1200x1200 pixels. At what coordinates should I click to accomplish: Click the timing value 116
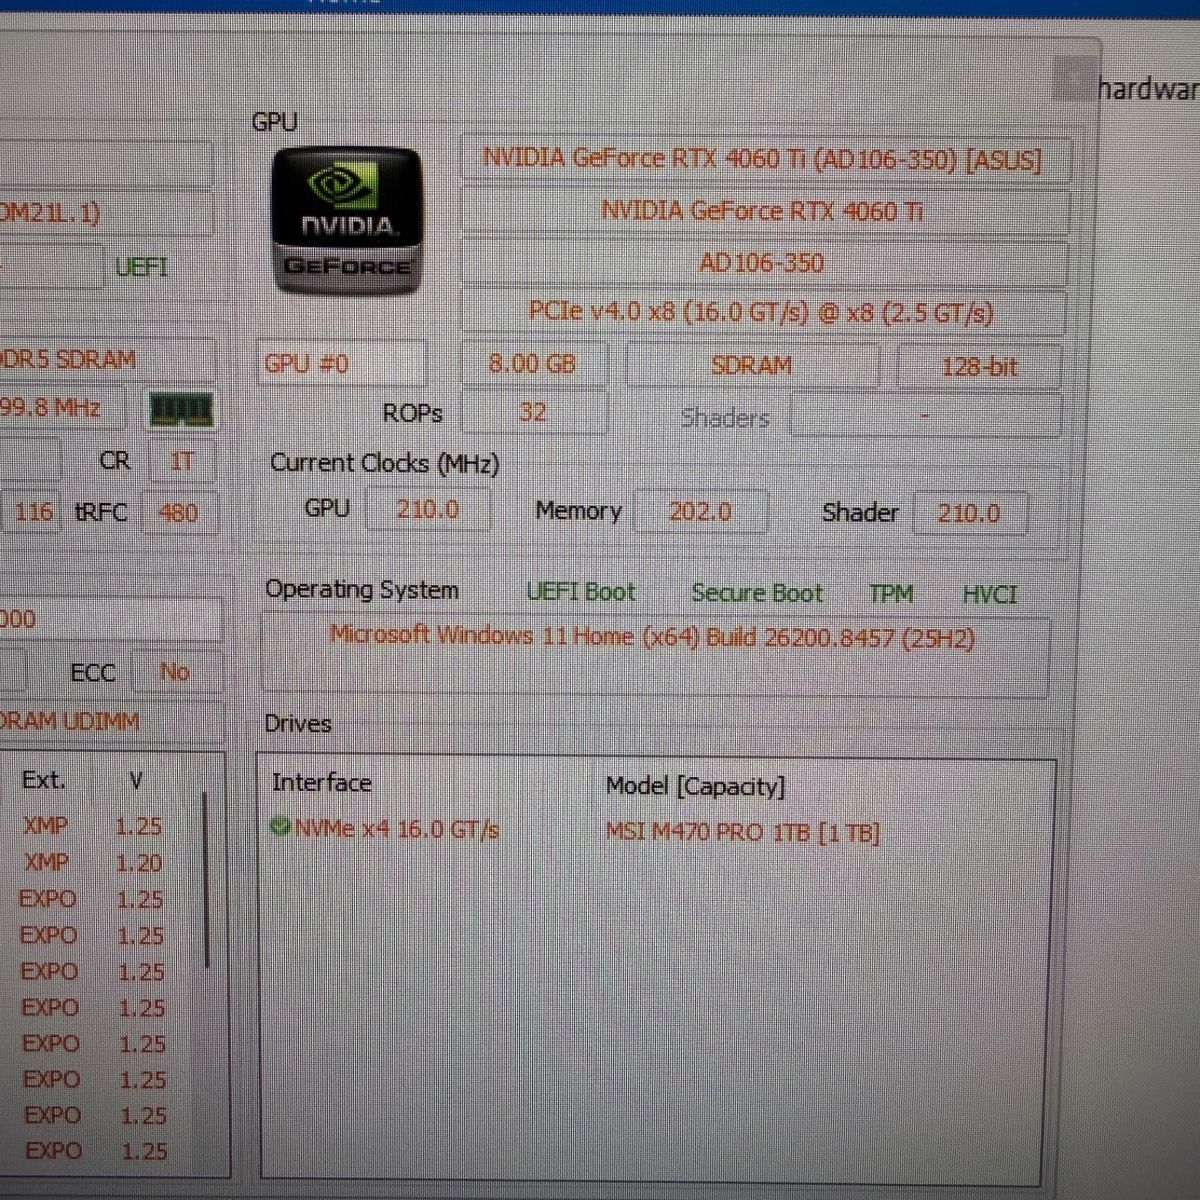pyautogui.click(x=33, y=512)
